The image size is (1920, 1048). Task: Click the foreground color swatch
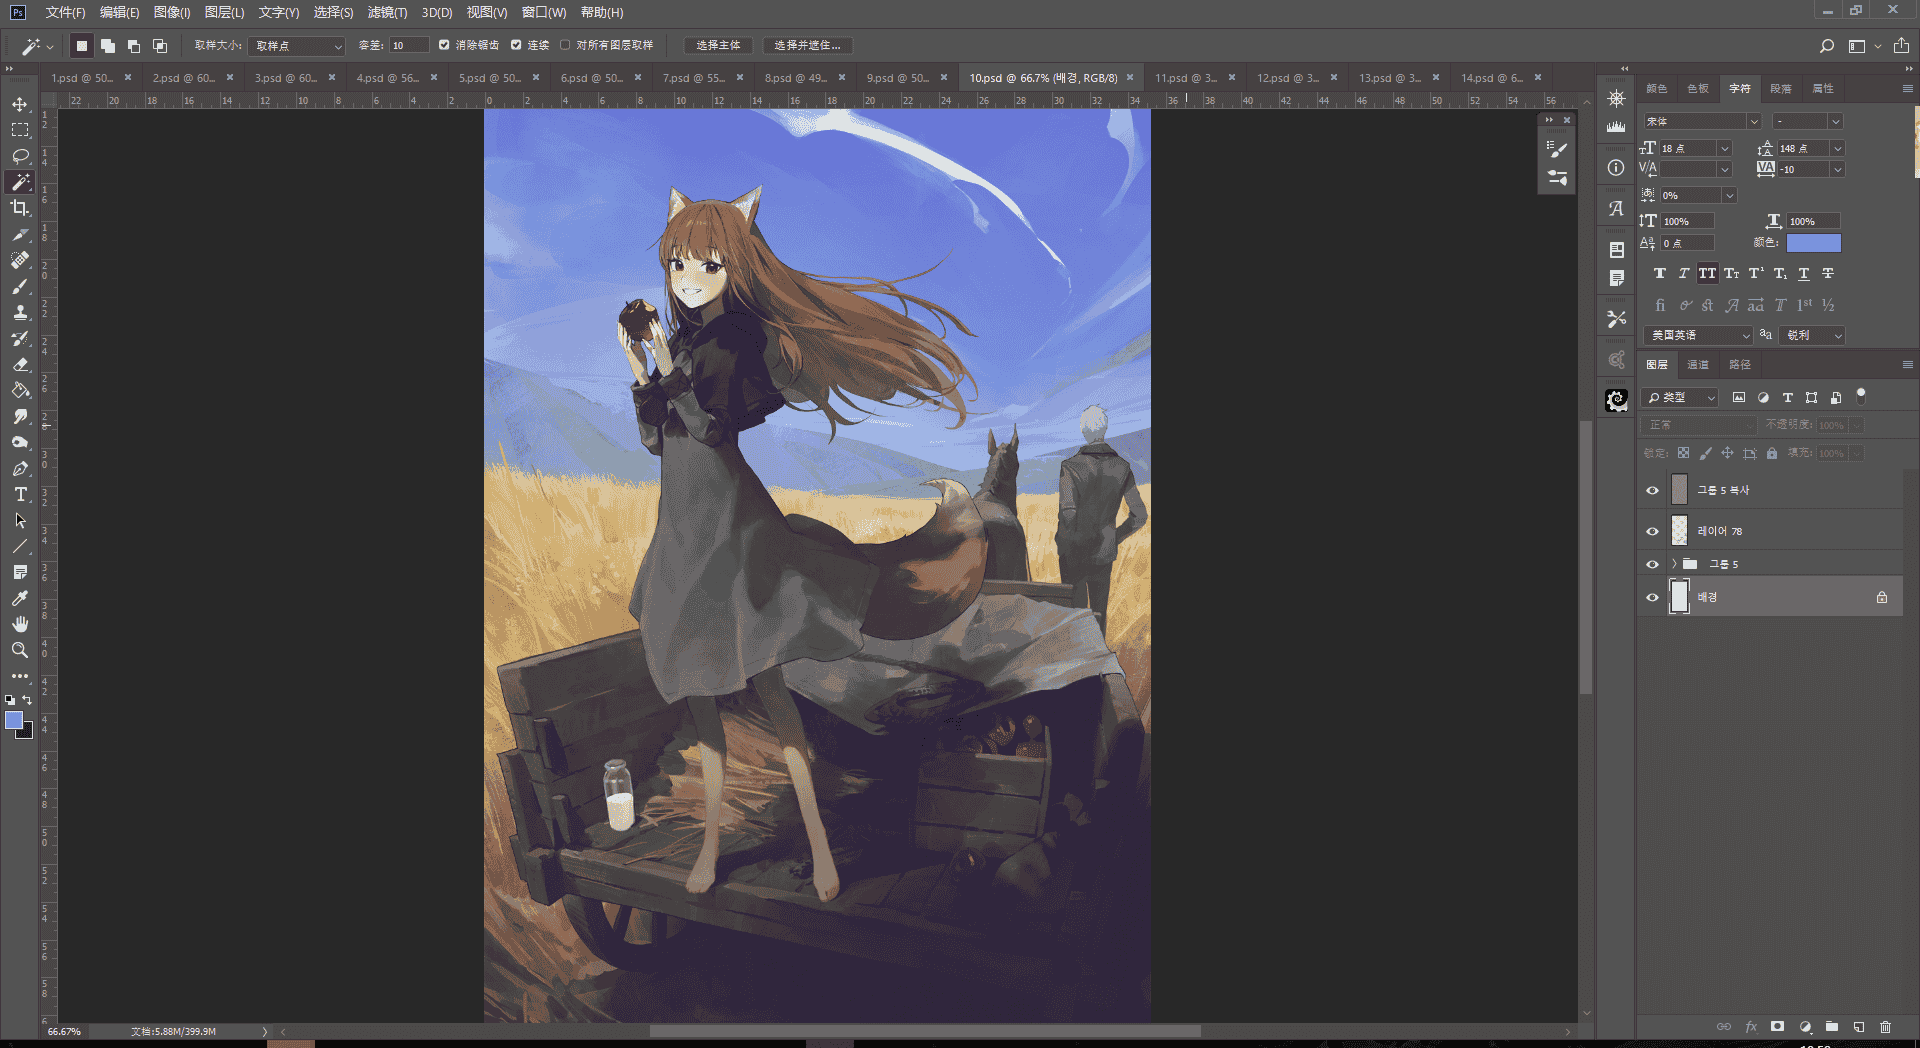[x=14, y=721]
